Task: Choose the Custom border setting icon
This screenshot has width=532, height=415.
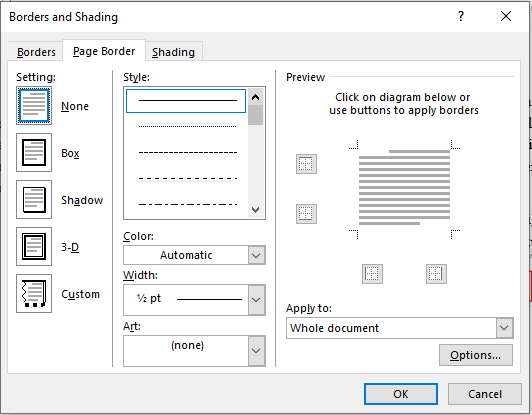Action: pyautogui.click(x=34, y=294)
